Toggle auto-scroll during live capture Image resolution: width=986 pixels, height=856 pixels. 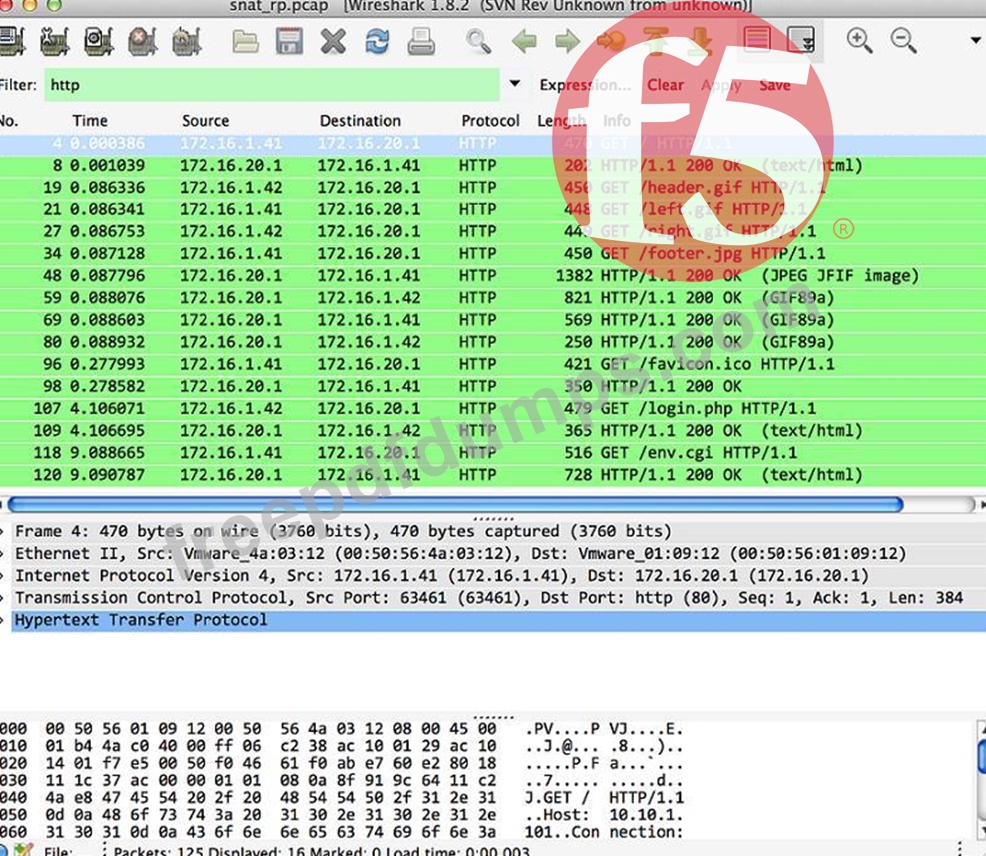(801, 40)
